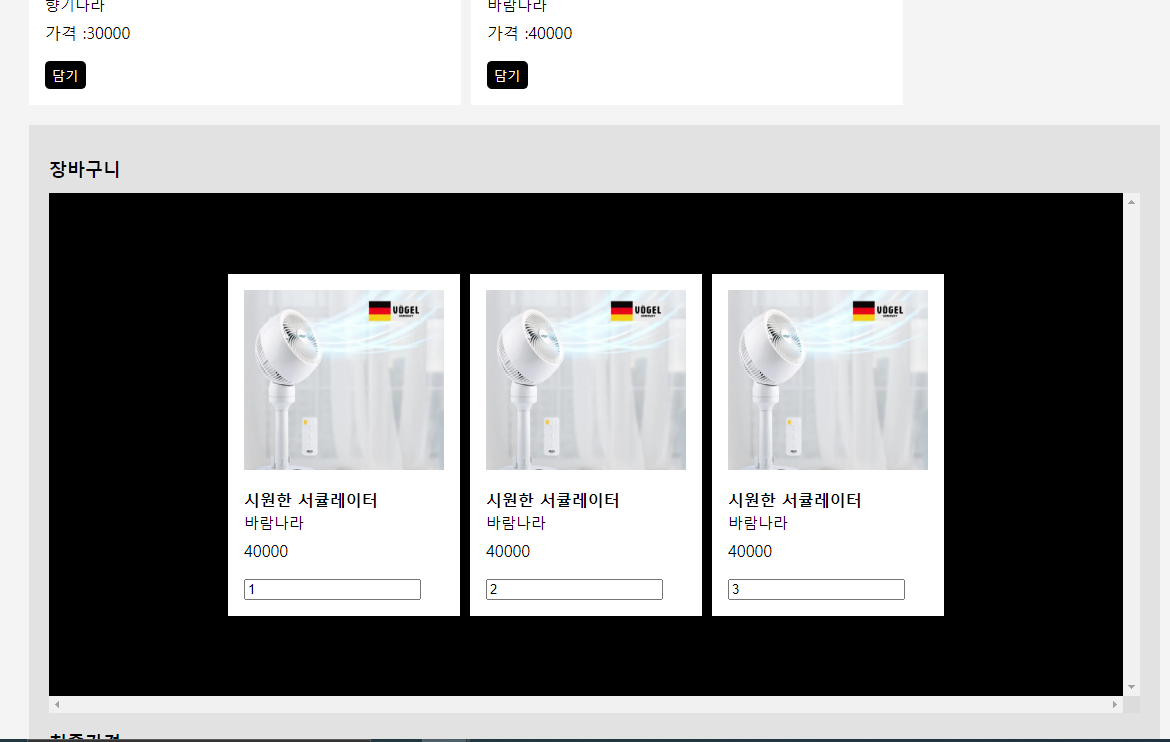Click the 장바구니 heading
This screenshot has height=742, width=1170.
point(84,169)
